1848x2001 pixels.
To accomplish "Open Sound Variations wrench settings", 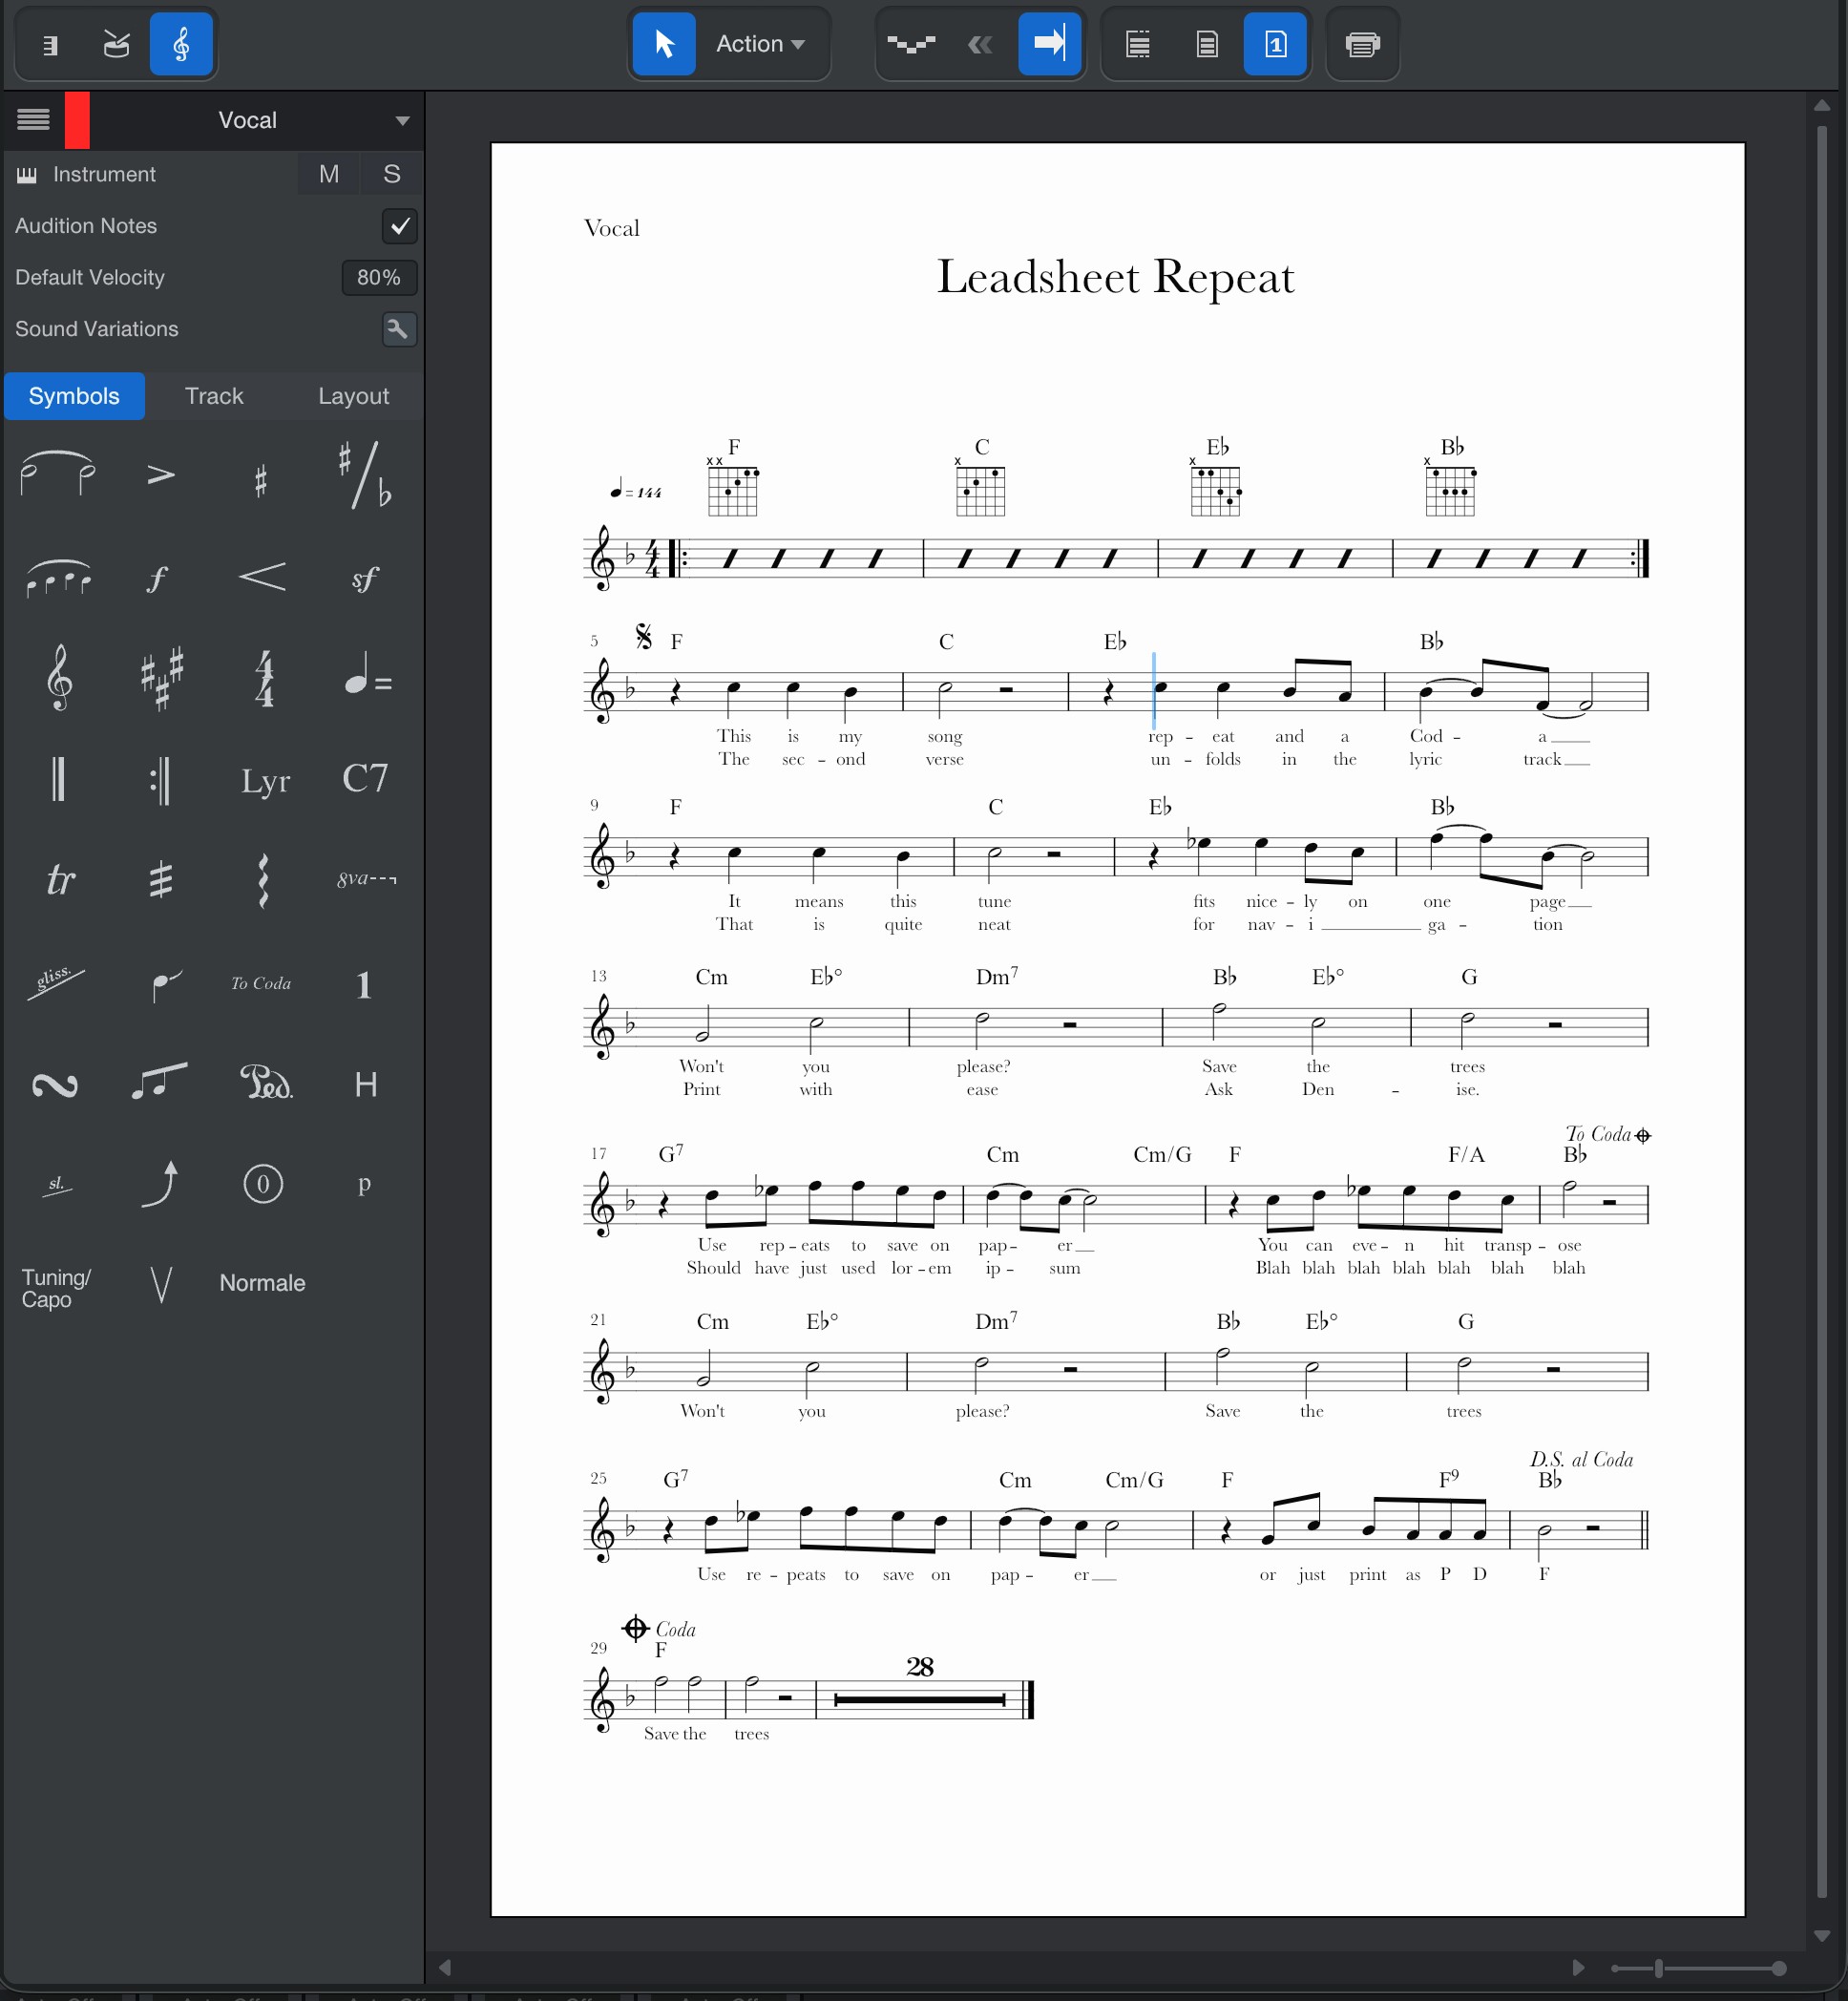I will click(x=400, y=329).
